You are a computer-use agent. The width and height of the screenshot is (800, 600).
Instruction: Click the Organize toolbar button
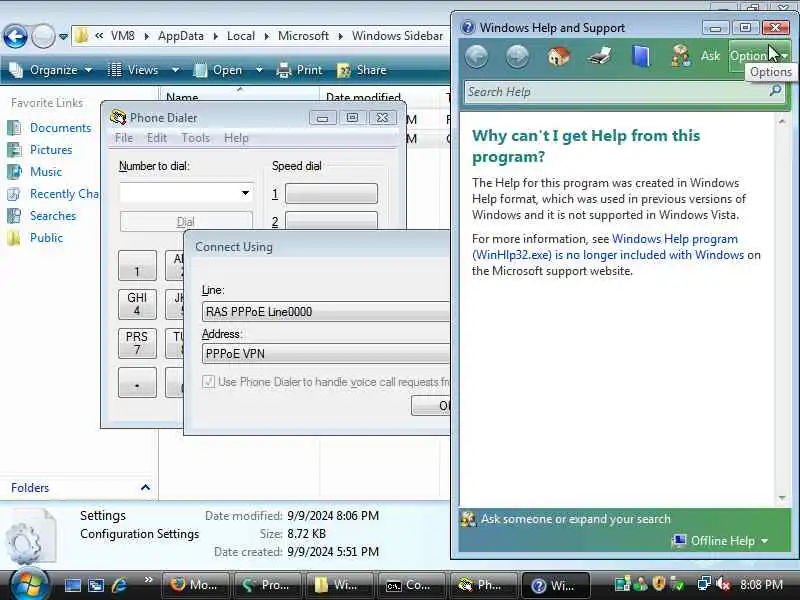coord(50,70)
